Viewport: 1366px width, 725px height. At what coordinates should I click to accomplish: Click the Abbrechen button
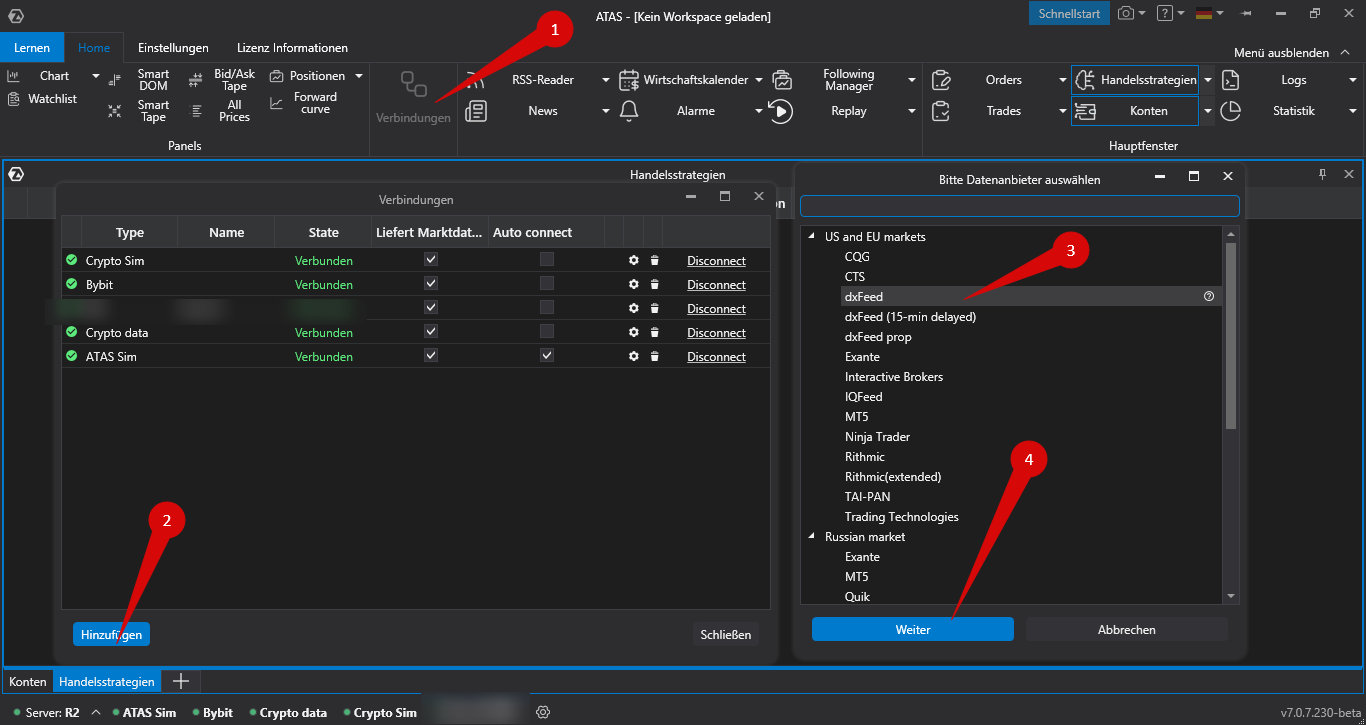click(1127, 630)
